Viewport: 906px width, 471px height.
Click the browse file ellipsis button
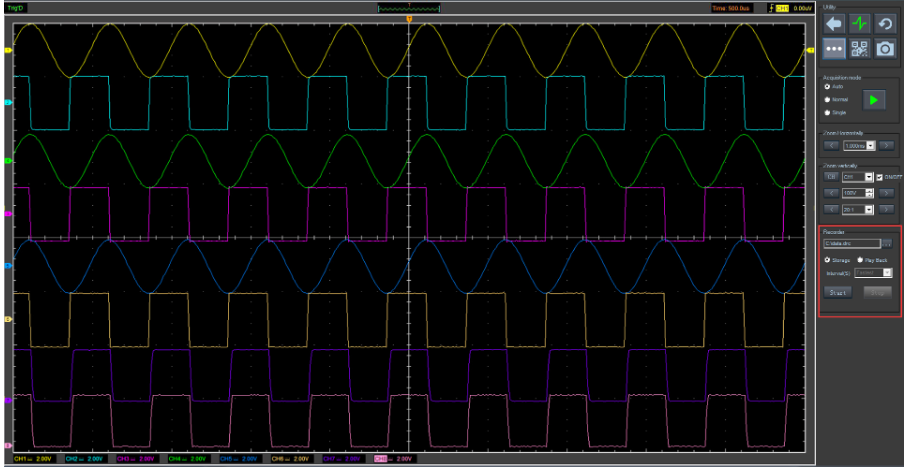point(887,243)
